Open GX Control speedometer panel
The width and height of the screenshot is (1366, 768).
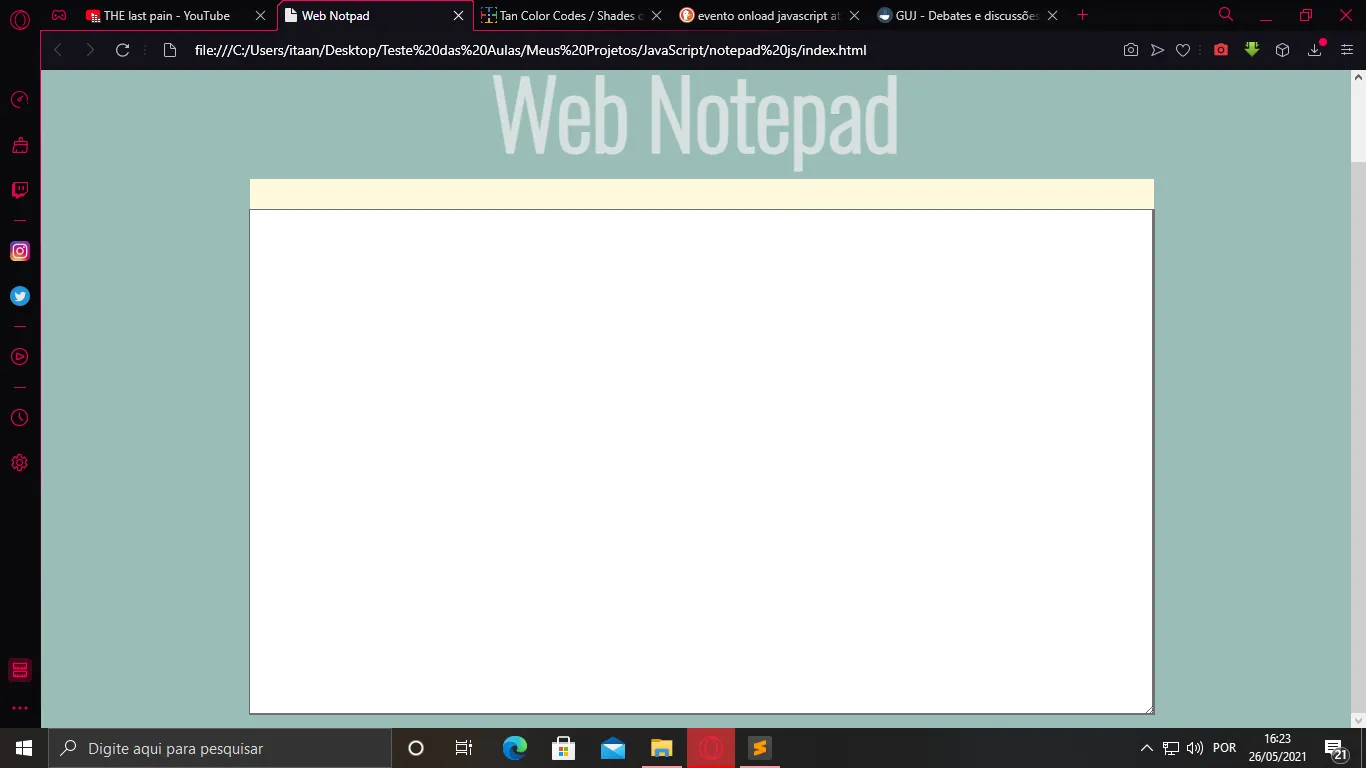19,100
